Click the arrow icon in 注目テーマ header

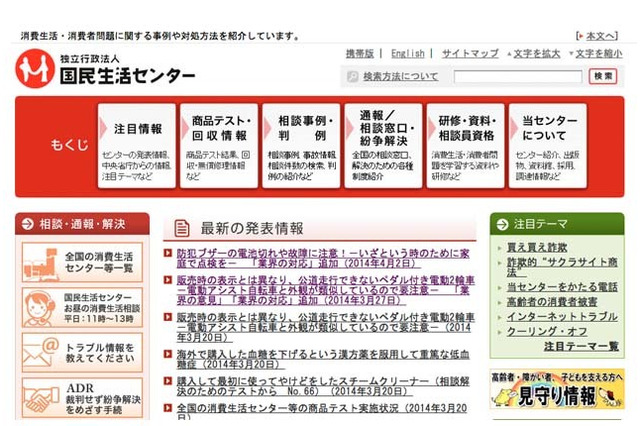502,224
